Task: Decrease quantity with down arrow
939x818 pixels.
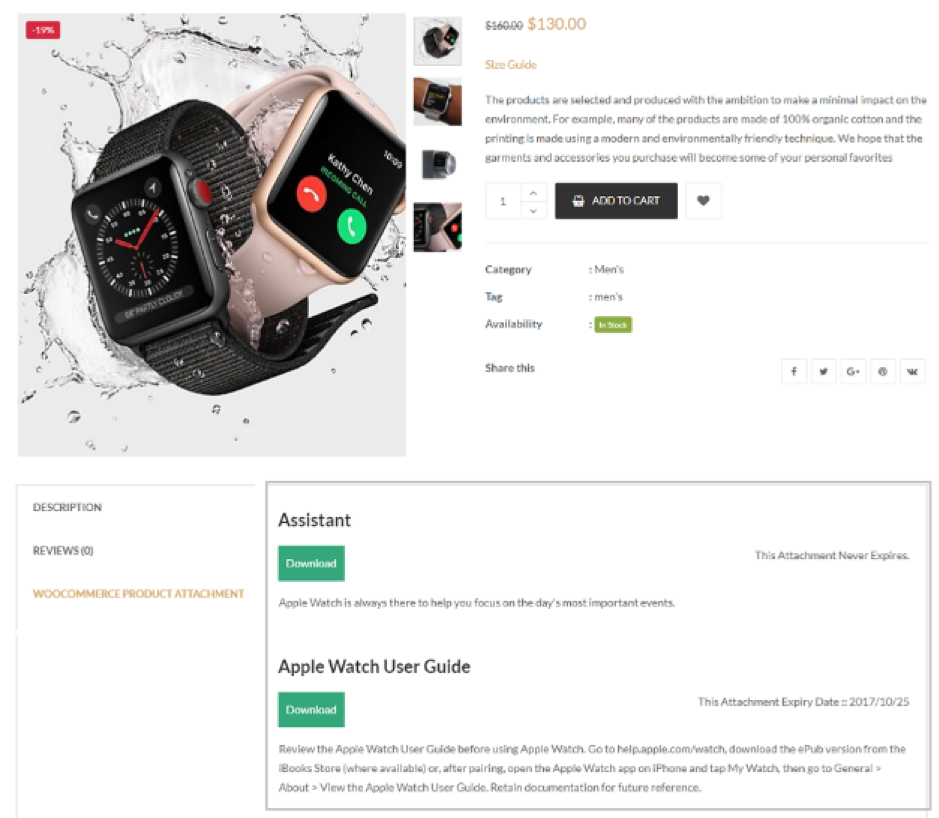Action: [533, 210]
